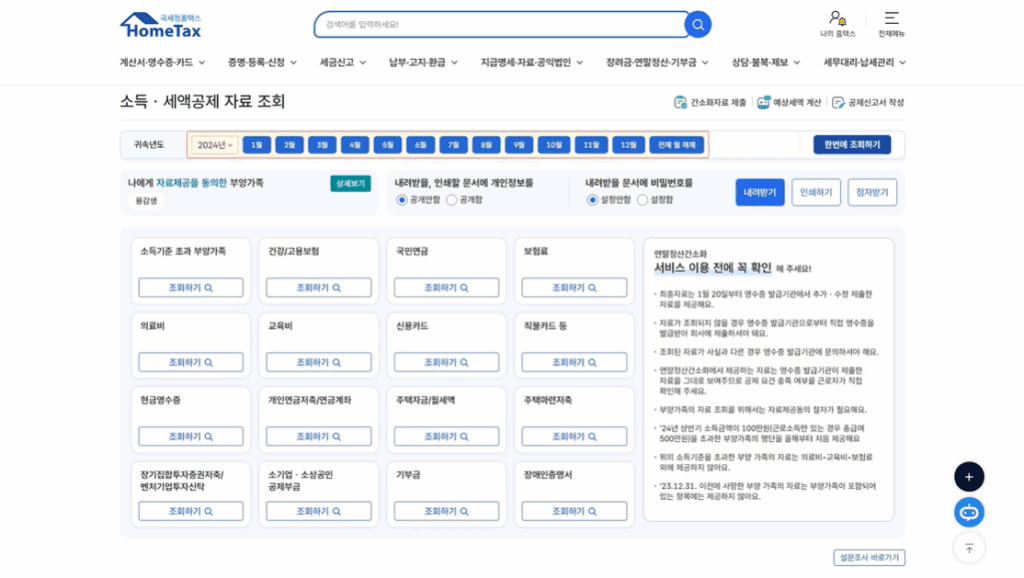Click the scroll-to-top arrow icon
The image size is (1024, 578).
[968, 547]
